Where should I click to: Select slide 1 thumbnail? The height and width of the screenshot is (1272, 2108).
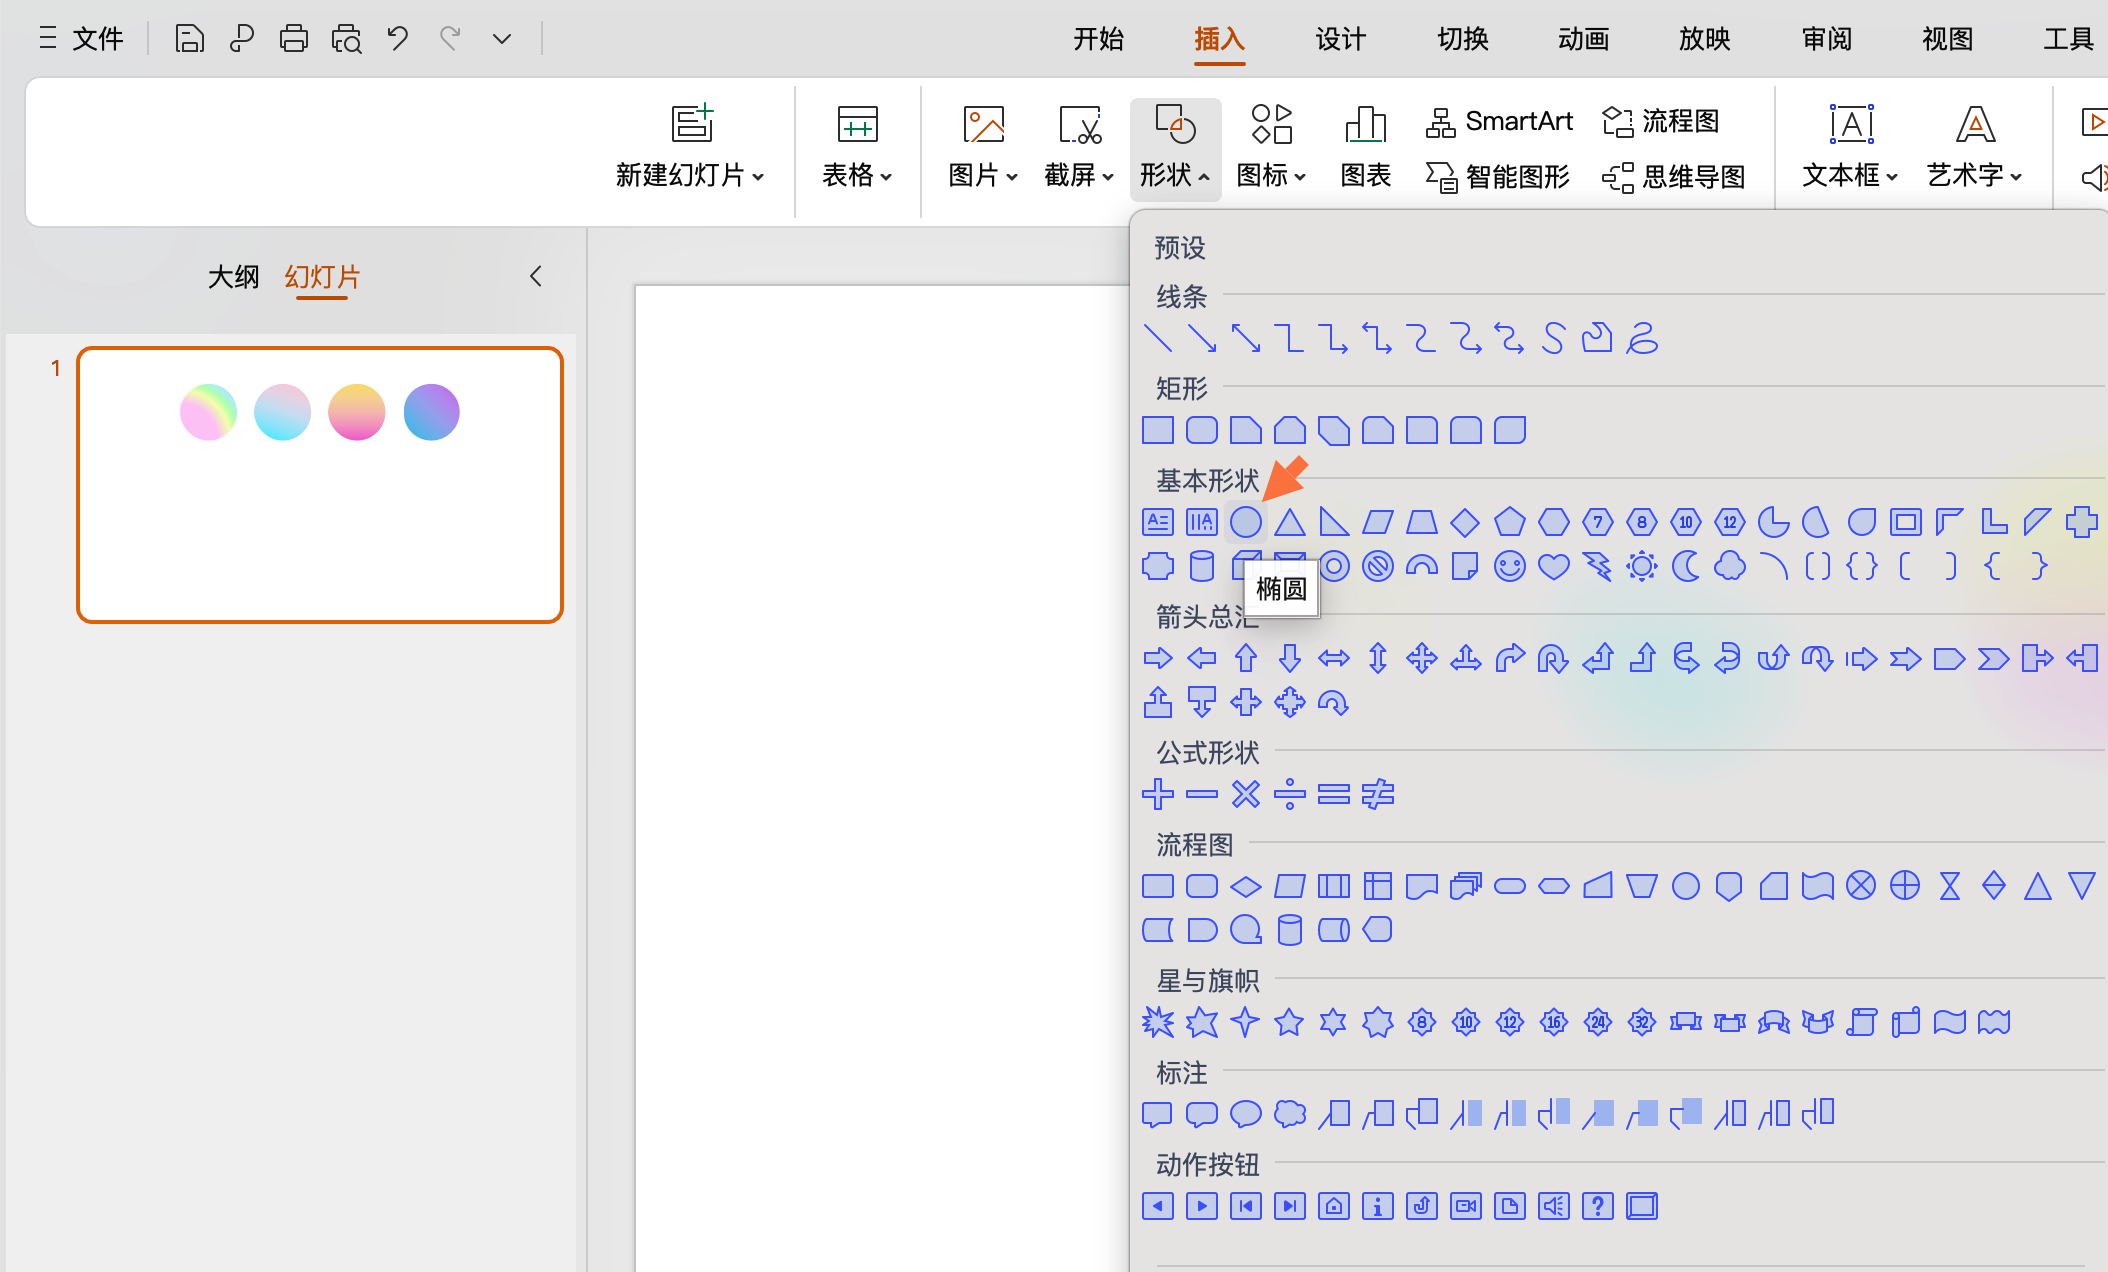(x=320, y=485)
